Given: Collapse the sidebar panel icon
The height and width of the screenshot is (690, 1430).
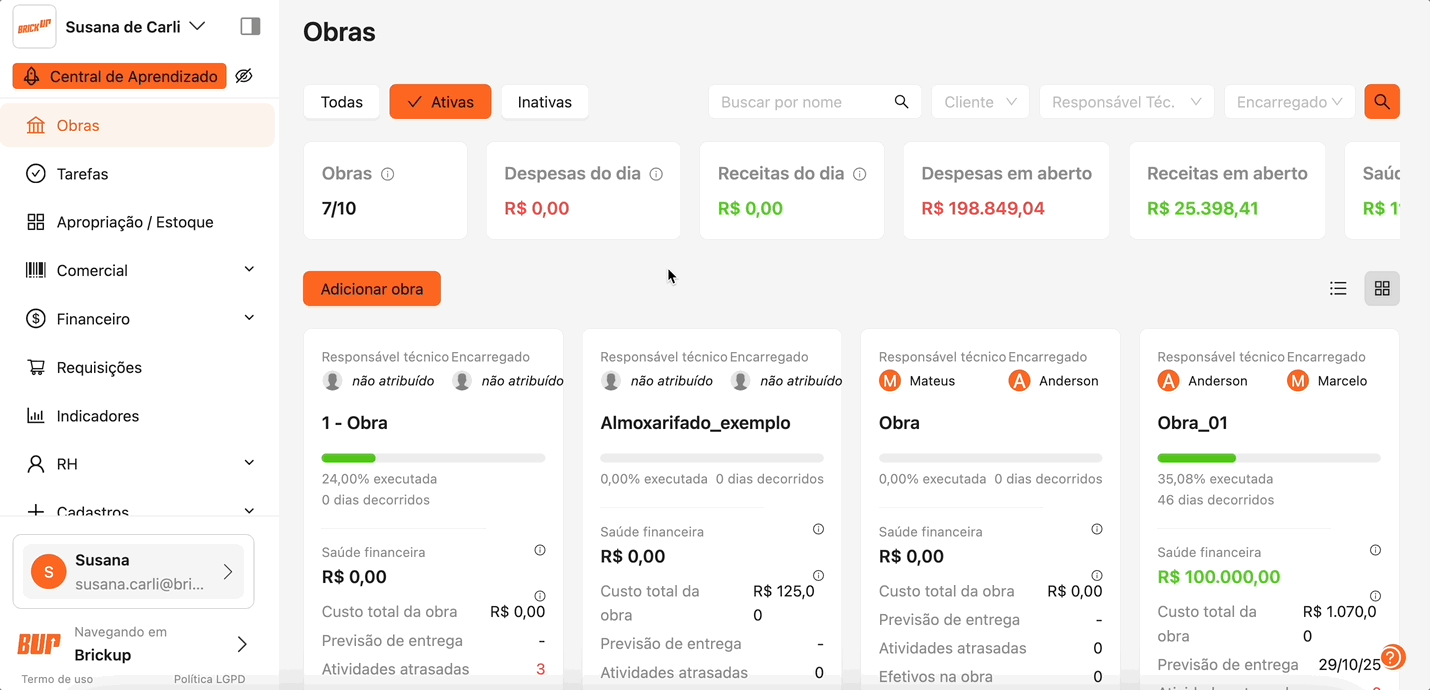Looking at the screenshot, I should 250,27.
